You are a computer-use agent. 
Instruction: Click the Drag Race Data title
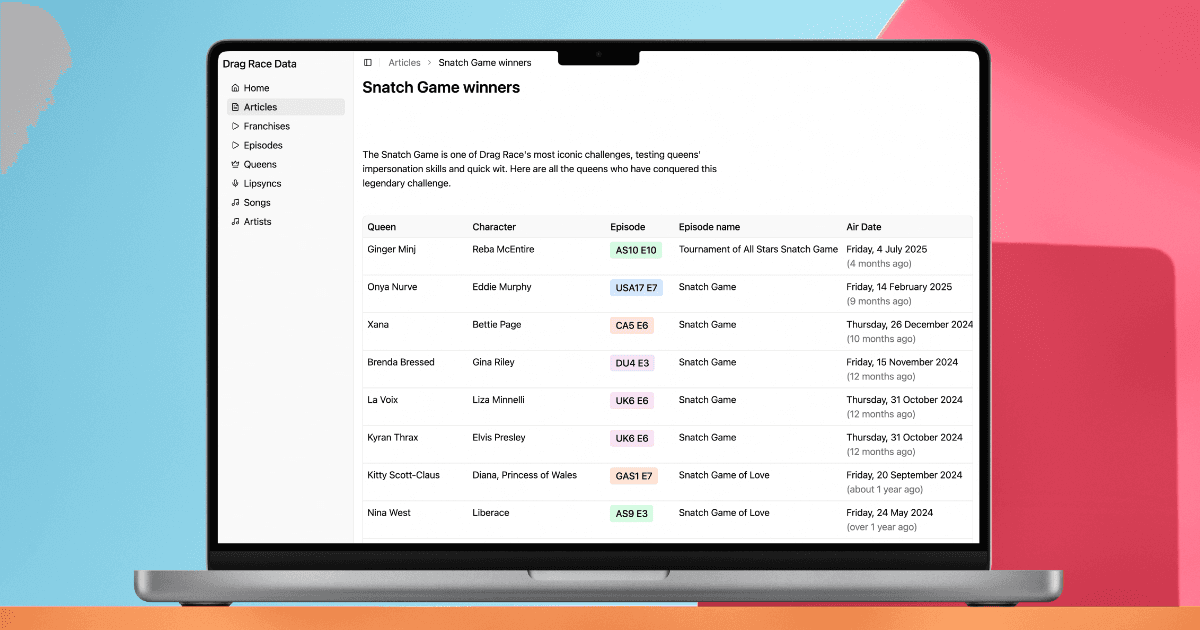tap(259, 64)
